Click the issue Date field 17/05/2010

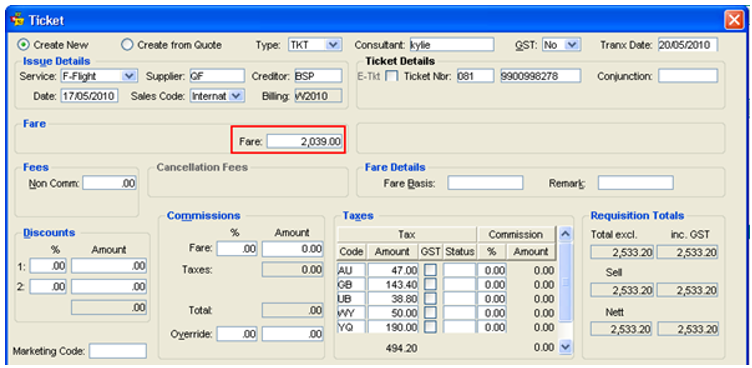click(x=89, y=96)
